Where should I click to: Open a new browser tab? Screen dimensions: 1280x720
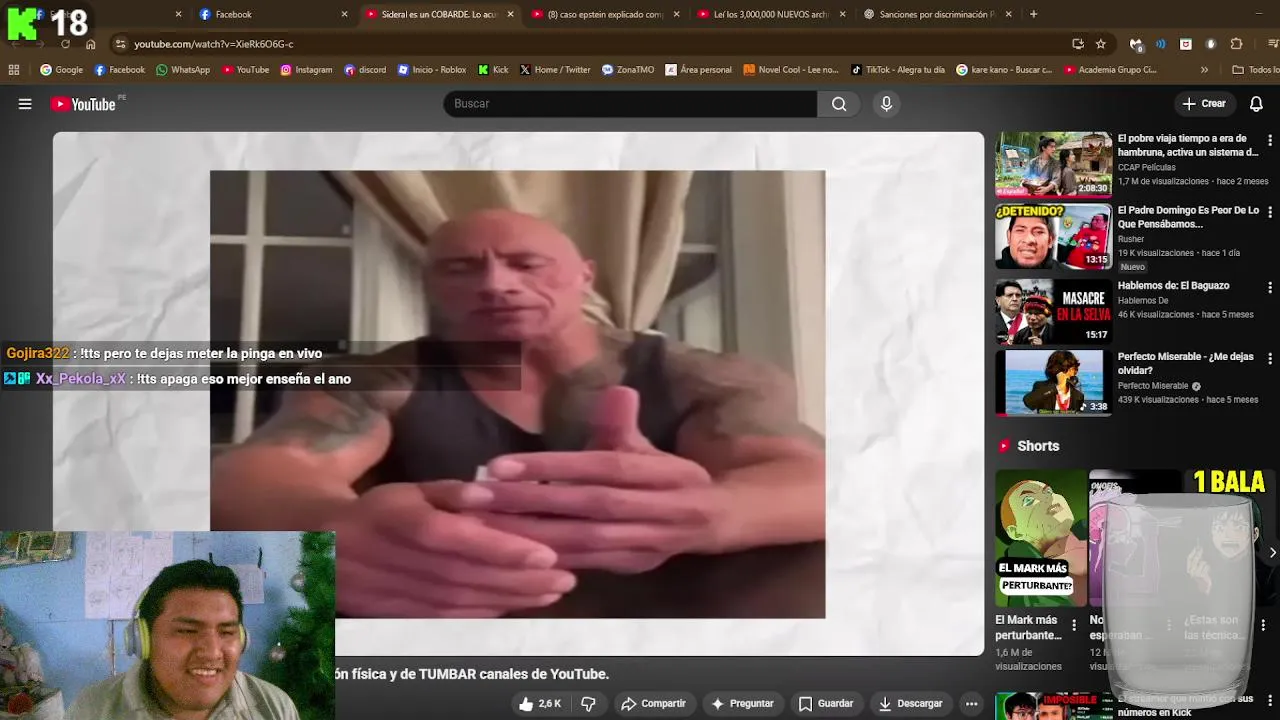pos(1033,14)
